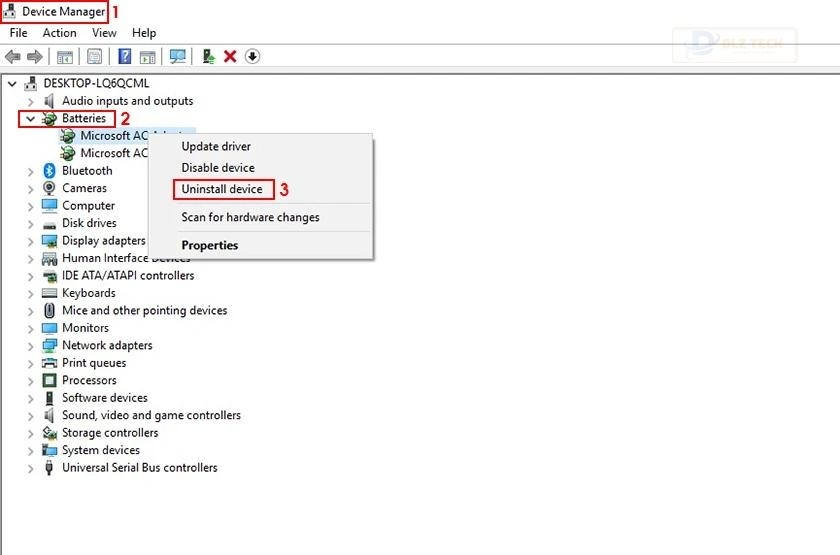
Task: Click the red X Uninstall device icon
Action: 230,56
